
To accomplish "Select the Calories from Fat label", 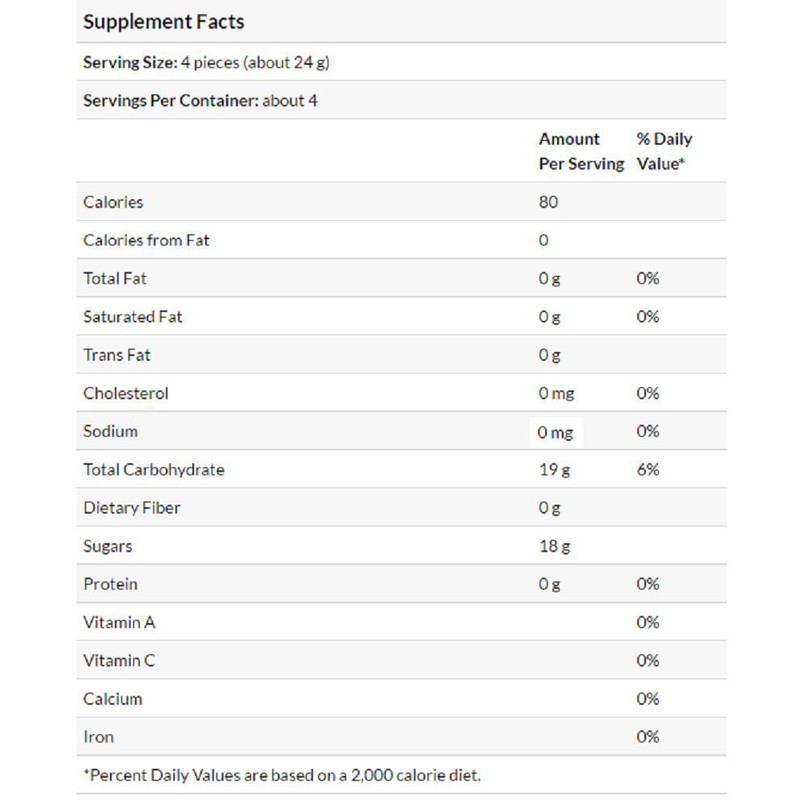I will [146, 240].
